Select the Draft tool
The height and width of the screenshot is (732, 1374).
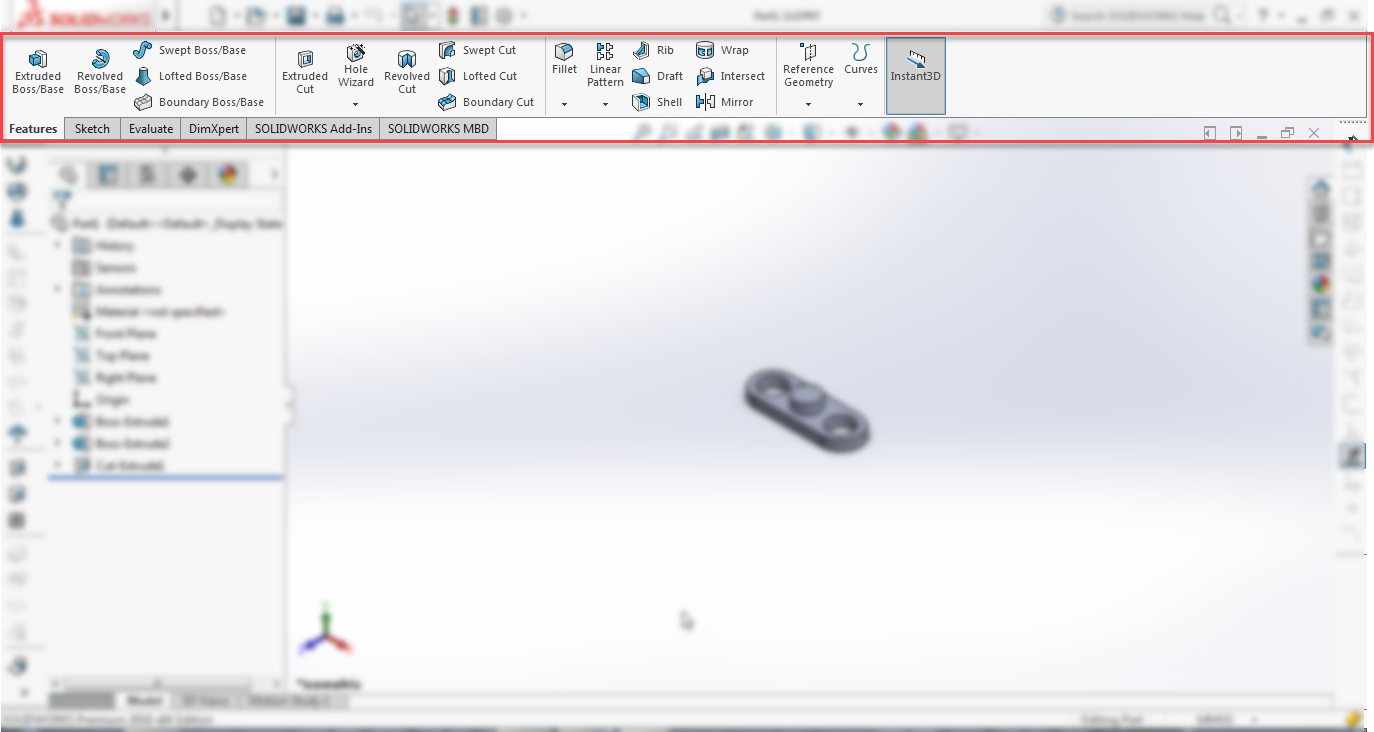coord(660,75)
